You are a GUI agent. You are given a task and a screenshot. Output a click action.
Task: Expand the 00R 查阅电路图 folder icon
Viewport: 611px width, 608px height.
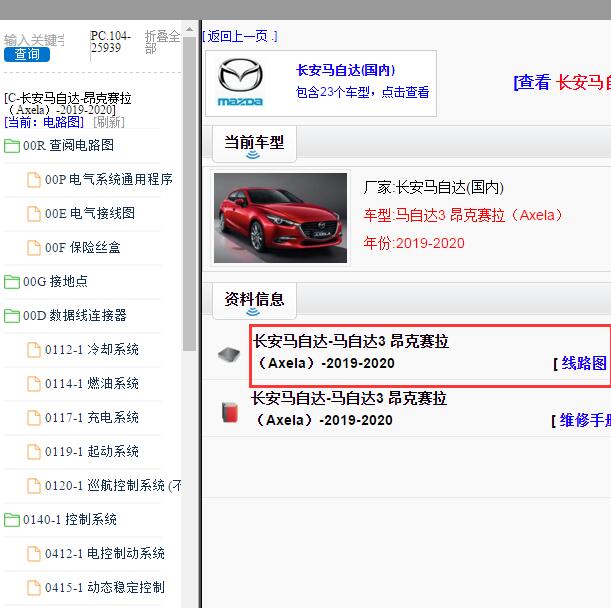[12, 146]
